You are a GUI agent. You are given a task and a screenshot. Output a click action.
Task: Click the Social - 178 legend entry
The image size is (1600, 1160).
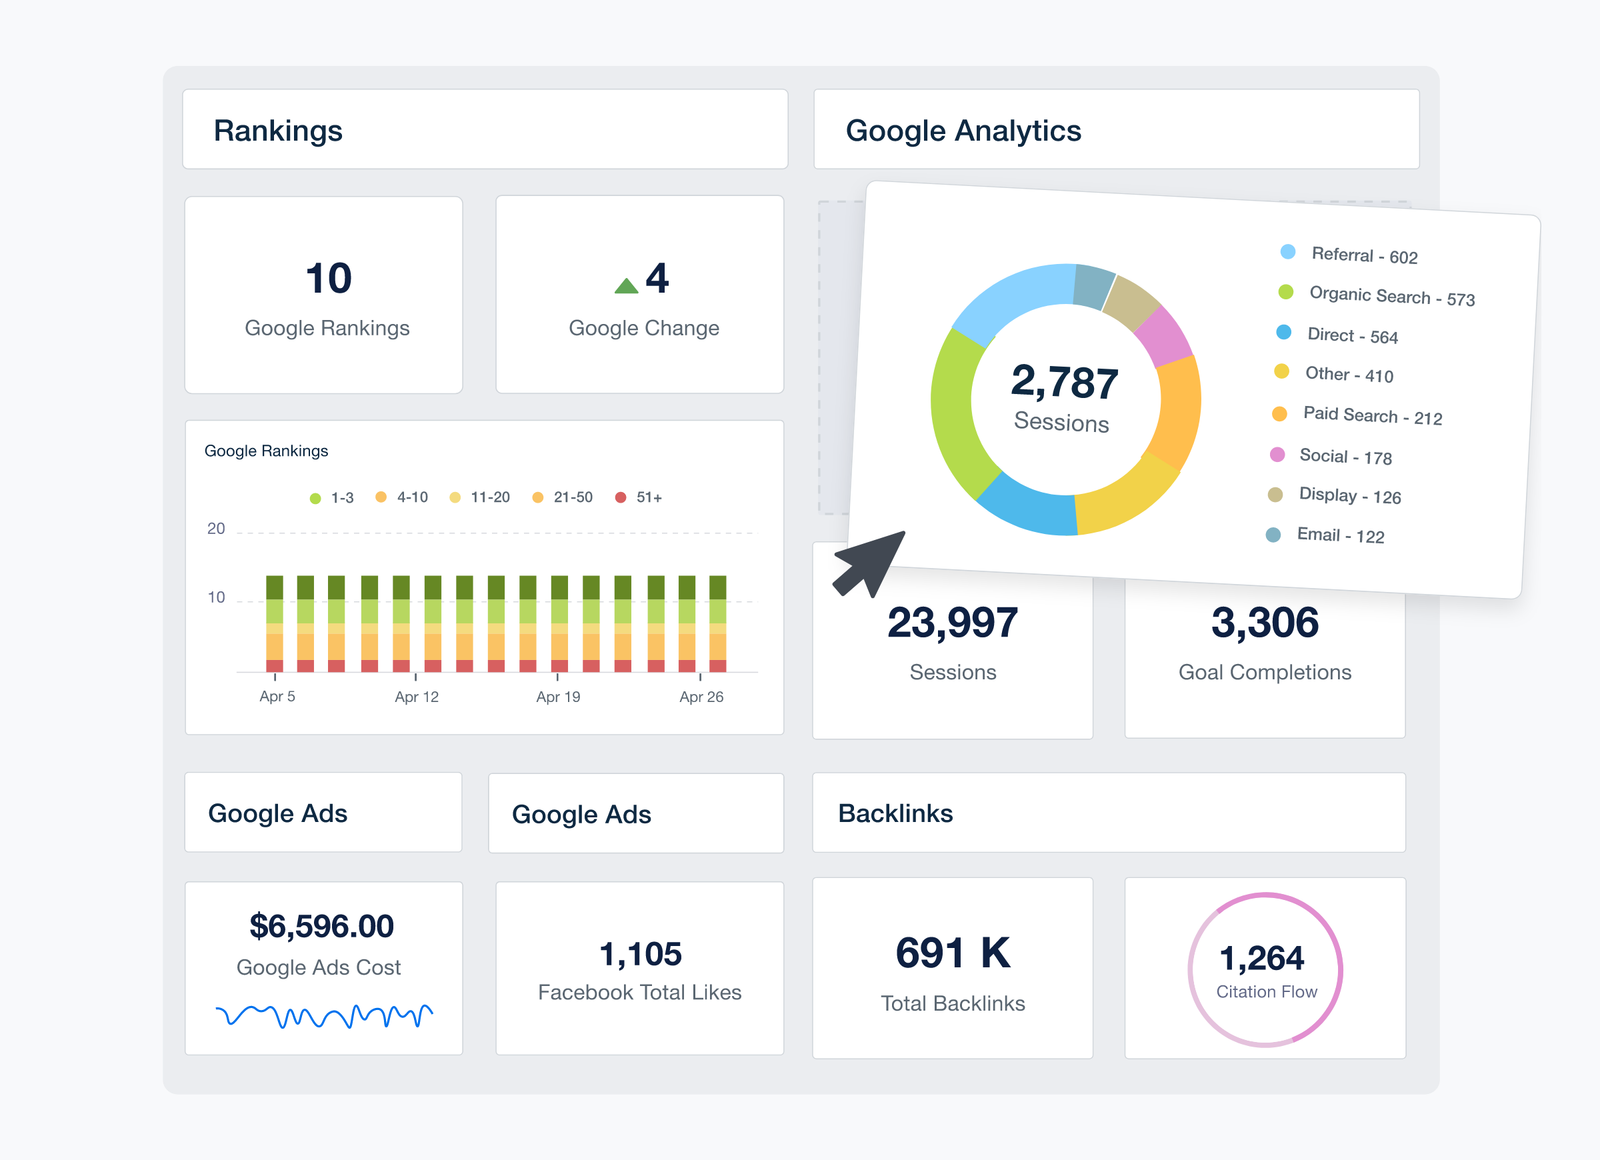click(x=1331, y=456)
